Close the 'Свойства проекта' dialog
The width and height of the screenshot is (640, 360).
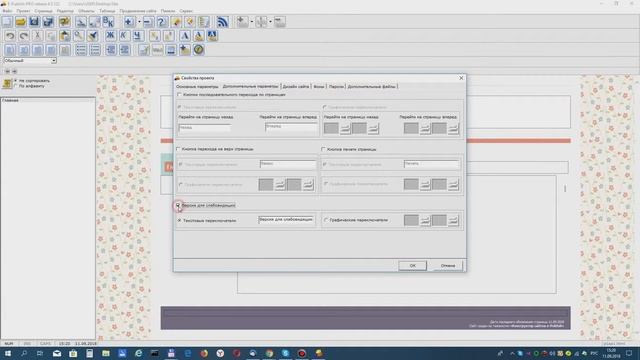tap(461, 78)
